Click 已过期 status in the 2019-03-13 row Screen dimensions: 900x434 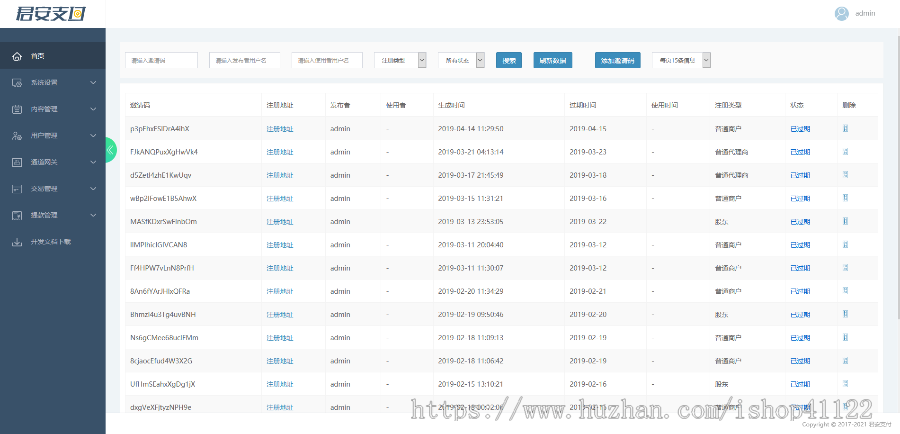(800, 222)
